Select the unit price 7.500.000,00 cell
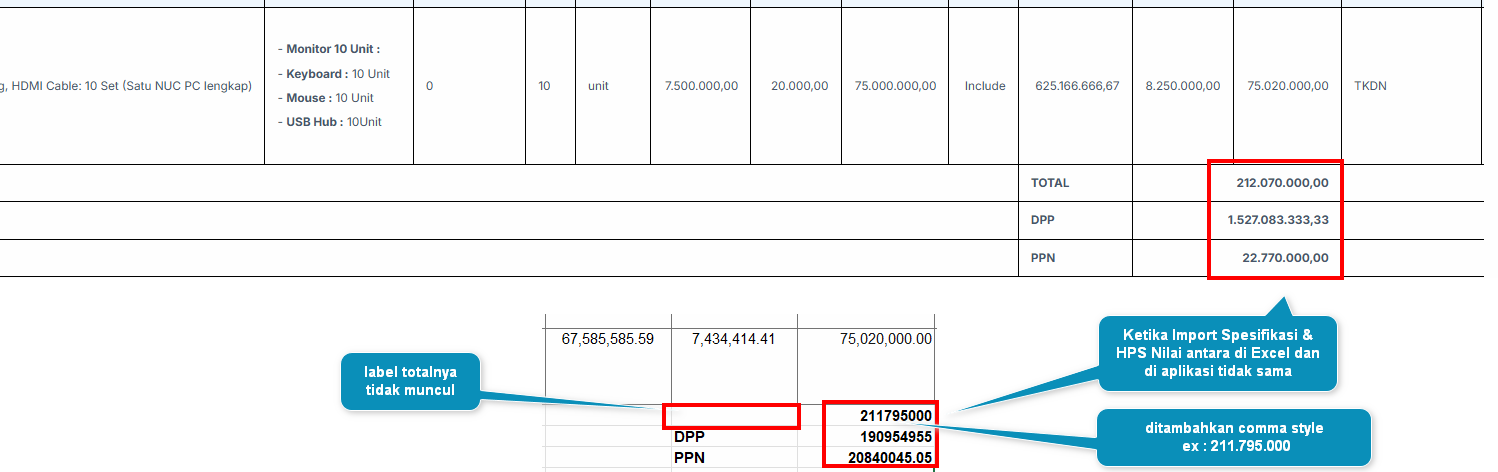 tap(701, 86)
